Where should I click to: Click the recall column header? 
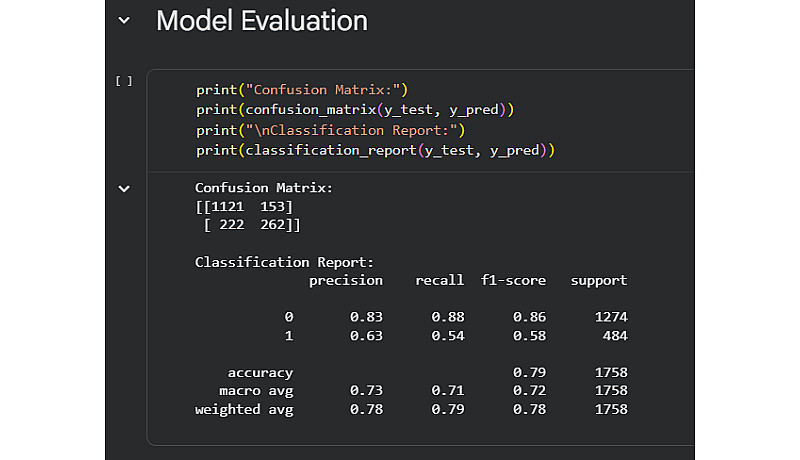coord(440,281)
